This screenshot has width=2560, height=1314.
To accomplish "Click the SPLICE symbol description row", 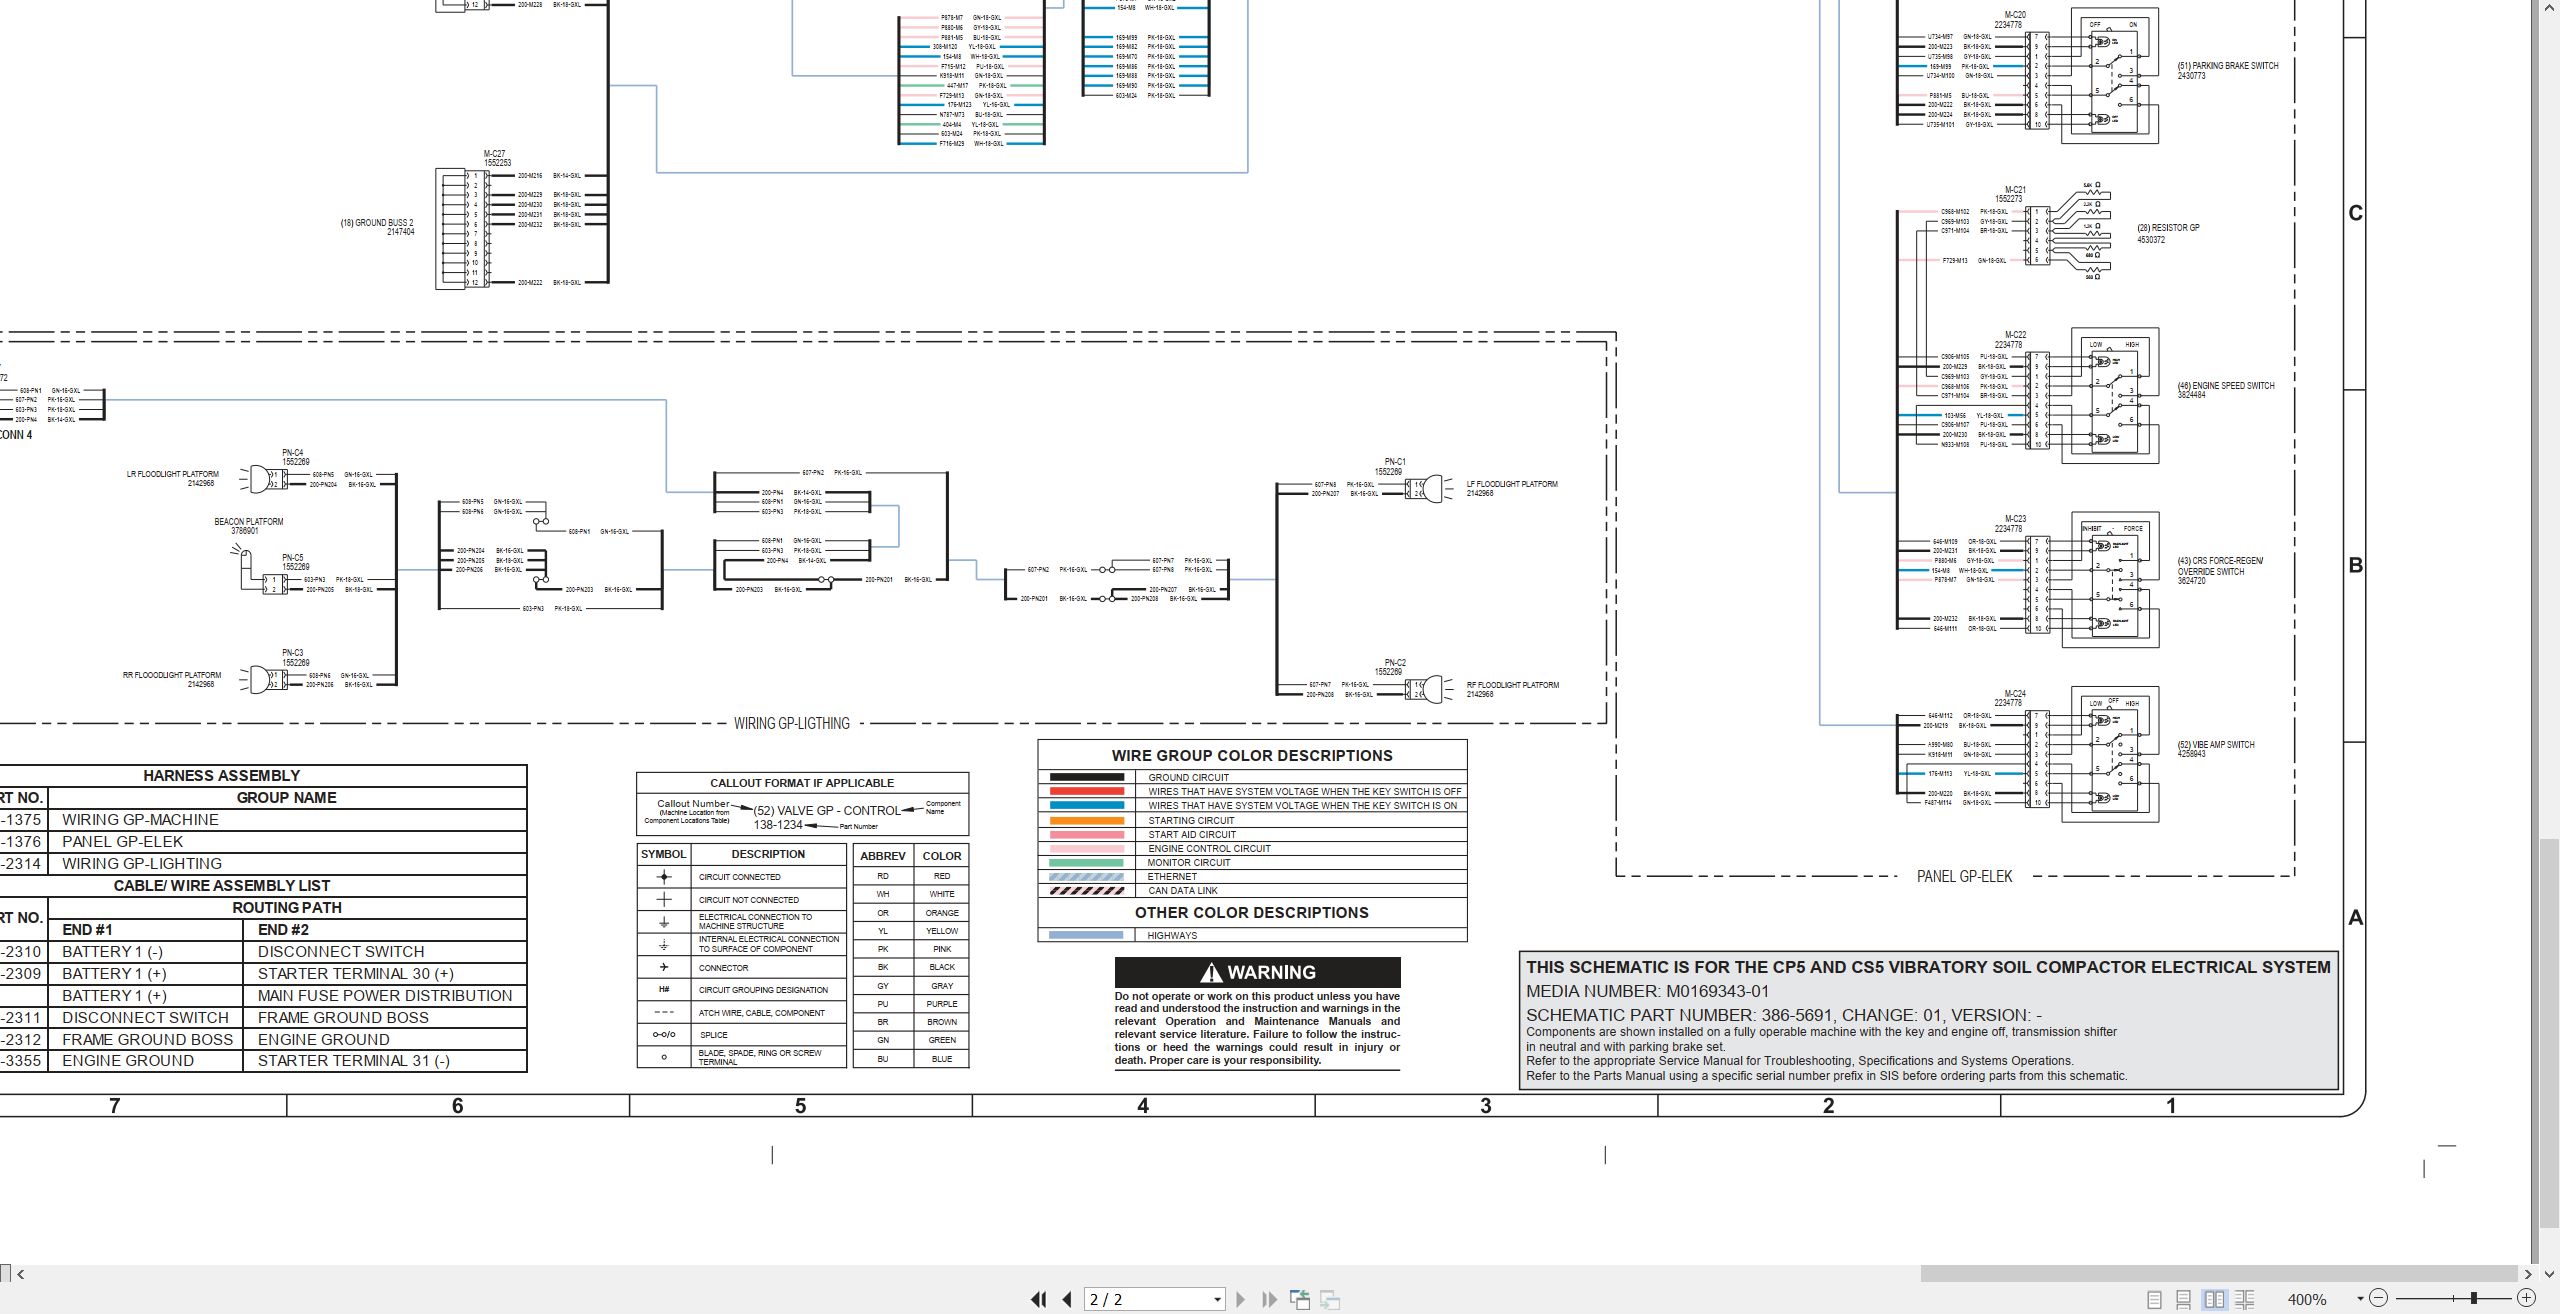I will (741, 1035).
